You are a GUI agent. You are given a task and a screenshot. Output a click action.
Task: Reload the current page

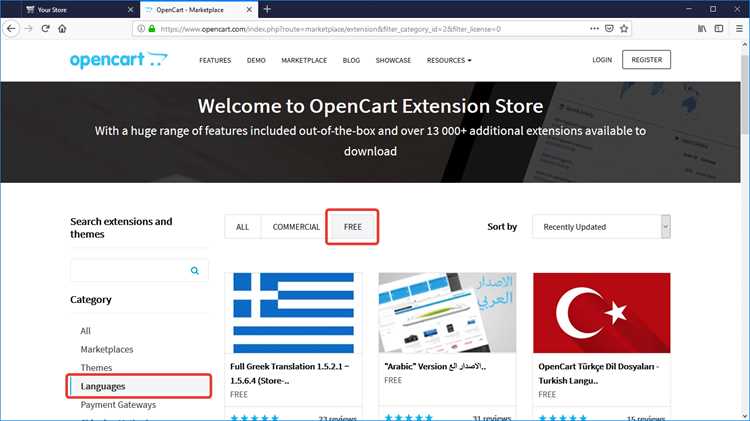45,29
